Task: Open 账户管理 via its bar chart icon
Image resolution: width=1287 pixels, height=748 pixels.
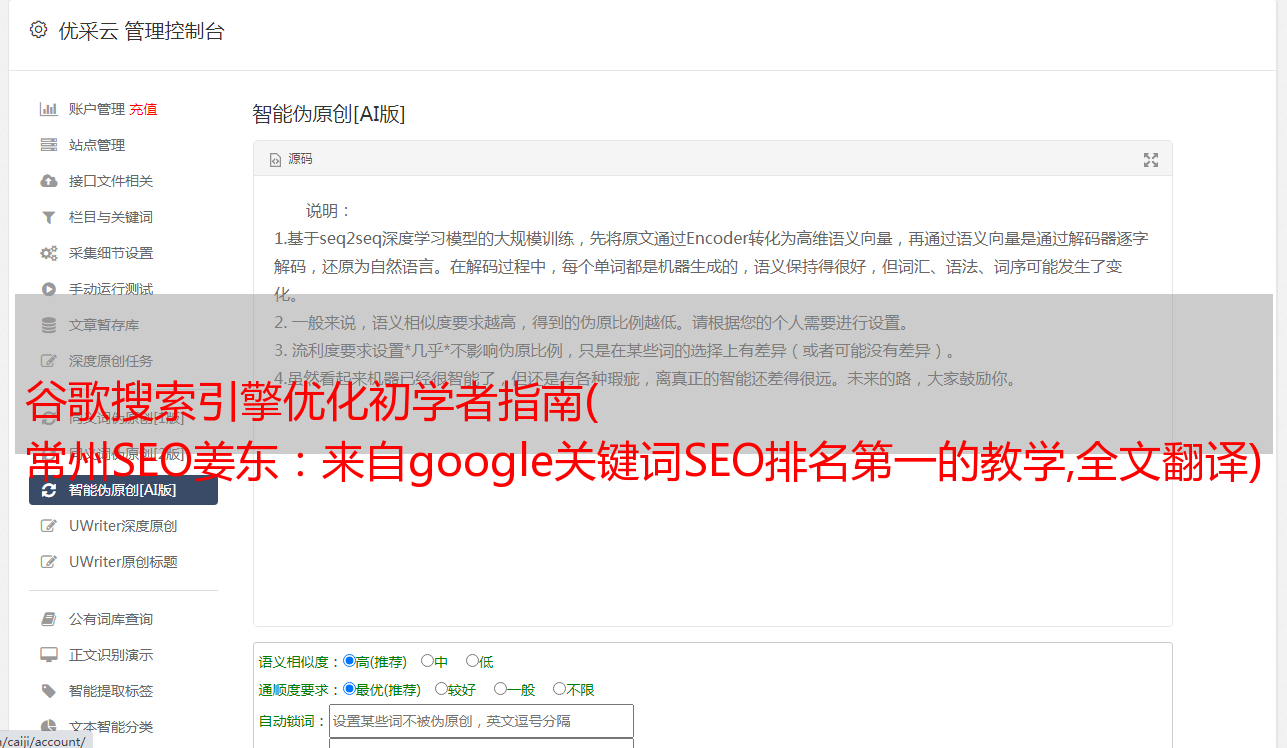Action: [x=48, y=109]
